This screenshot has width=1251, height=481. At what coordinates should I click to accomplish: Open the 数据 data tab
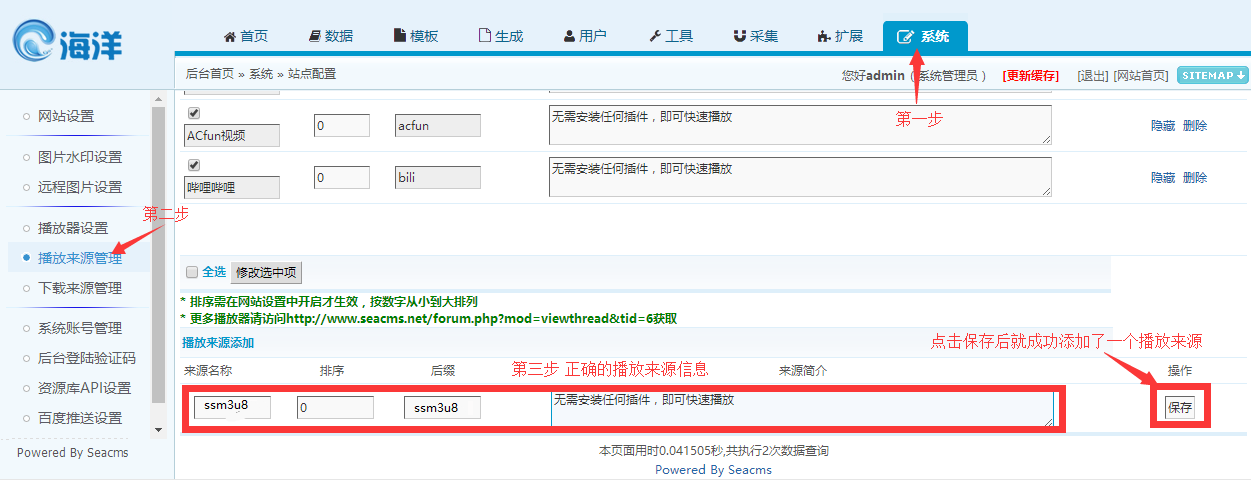pyautogui.click(x=330, y=36)
